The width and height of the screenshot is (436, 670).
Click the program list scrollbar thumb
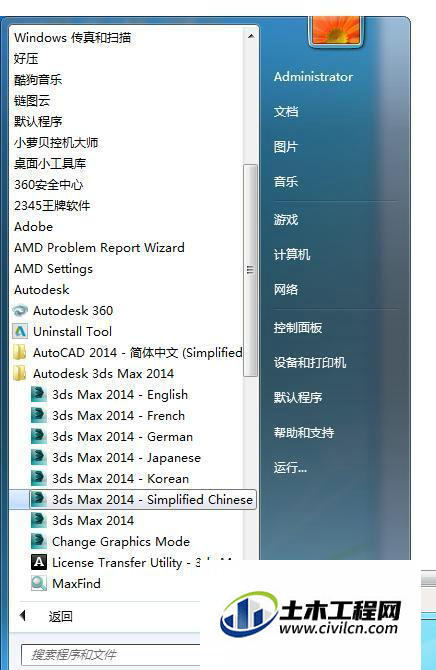(251, 270)
